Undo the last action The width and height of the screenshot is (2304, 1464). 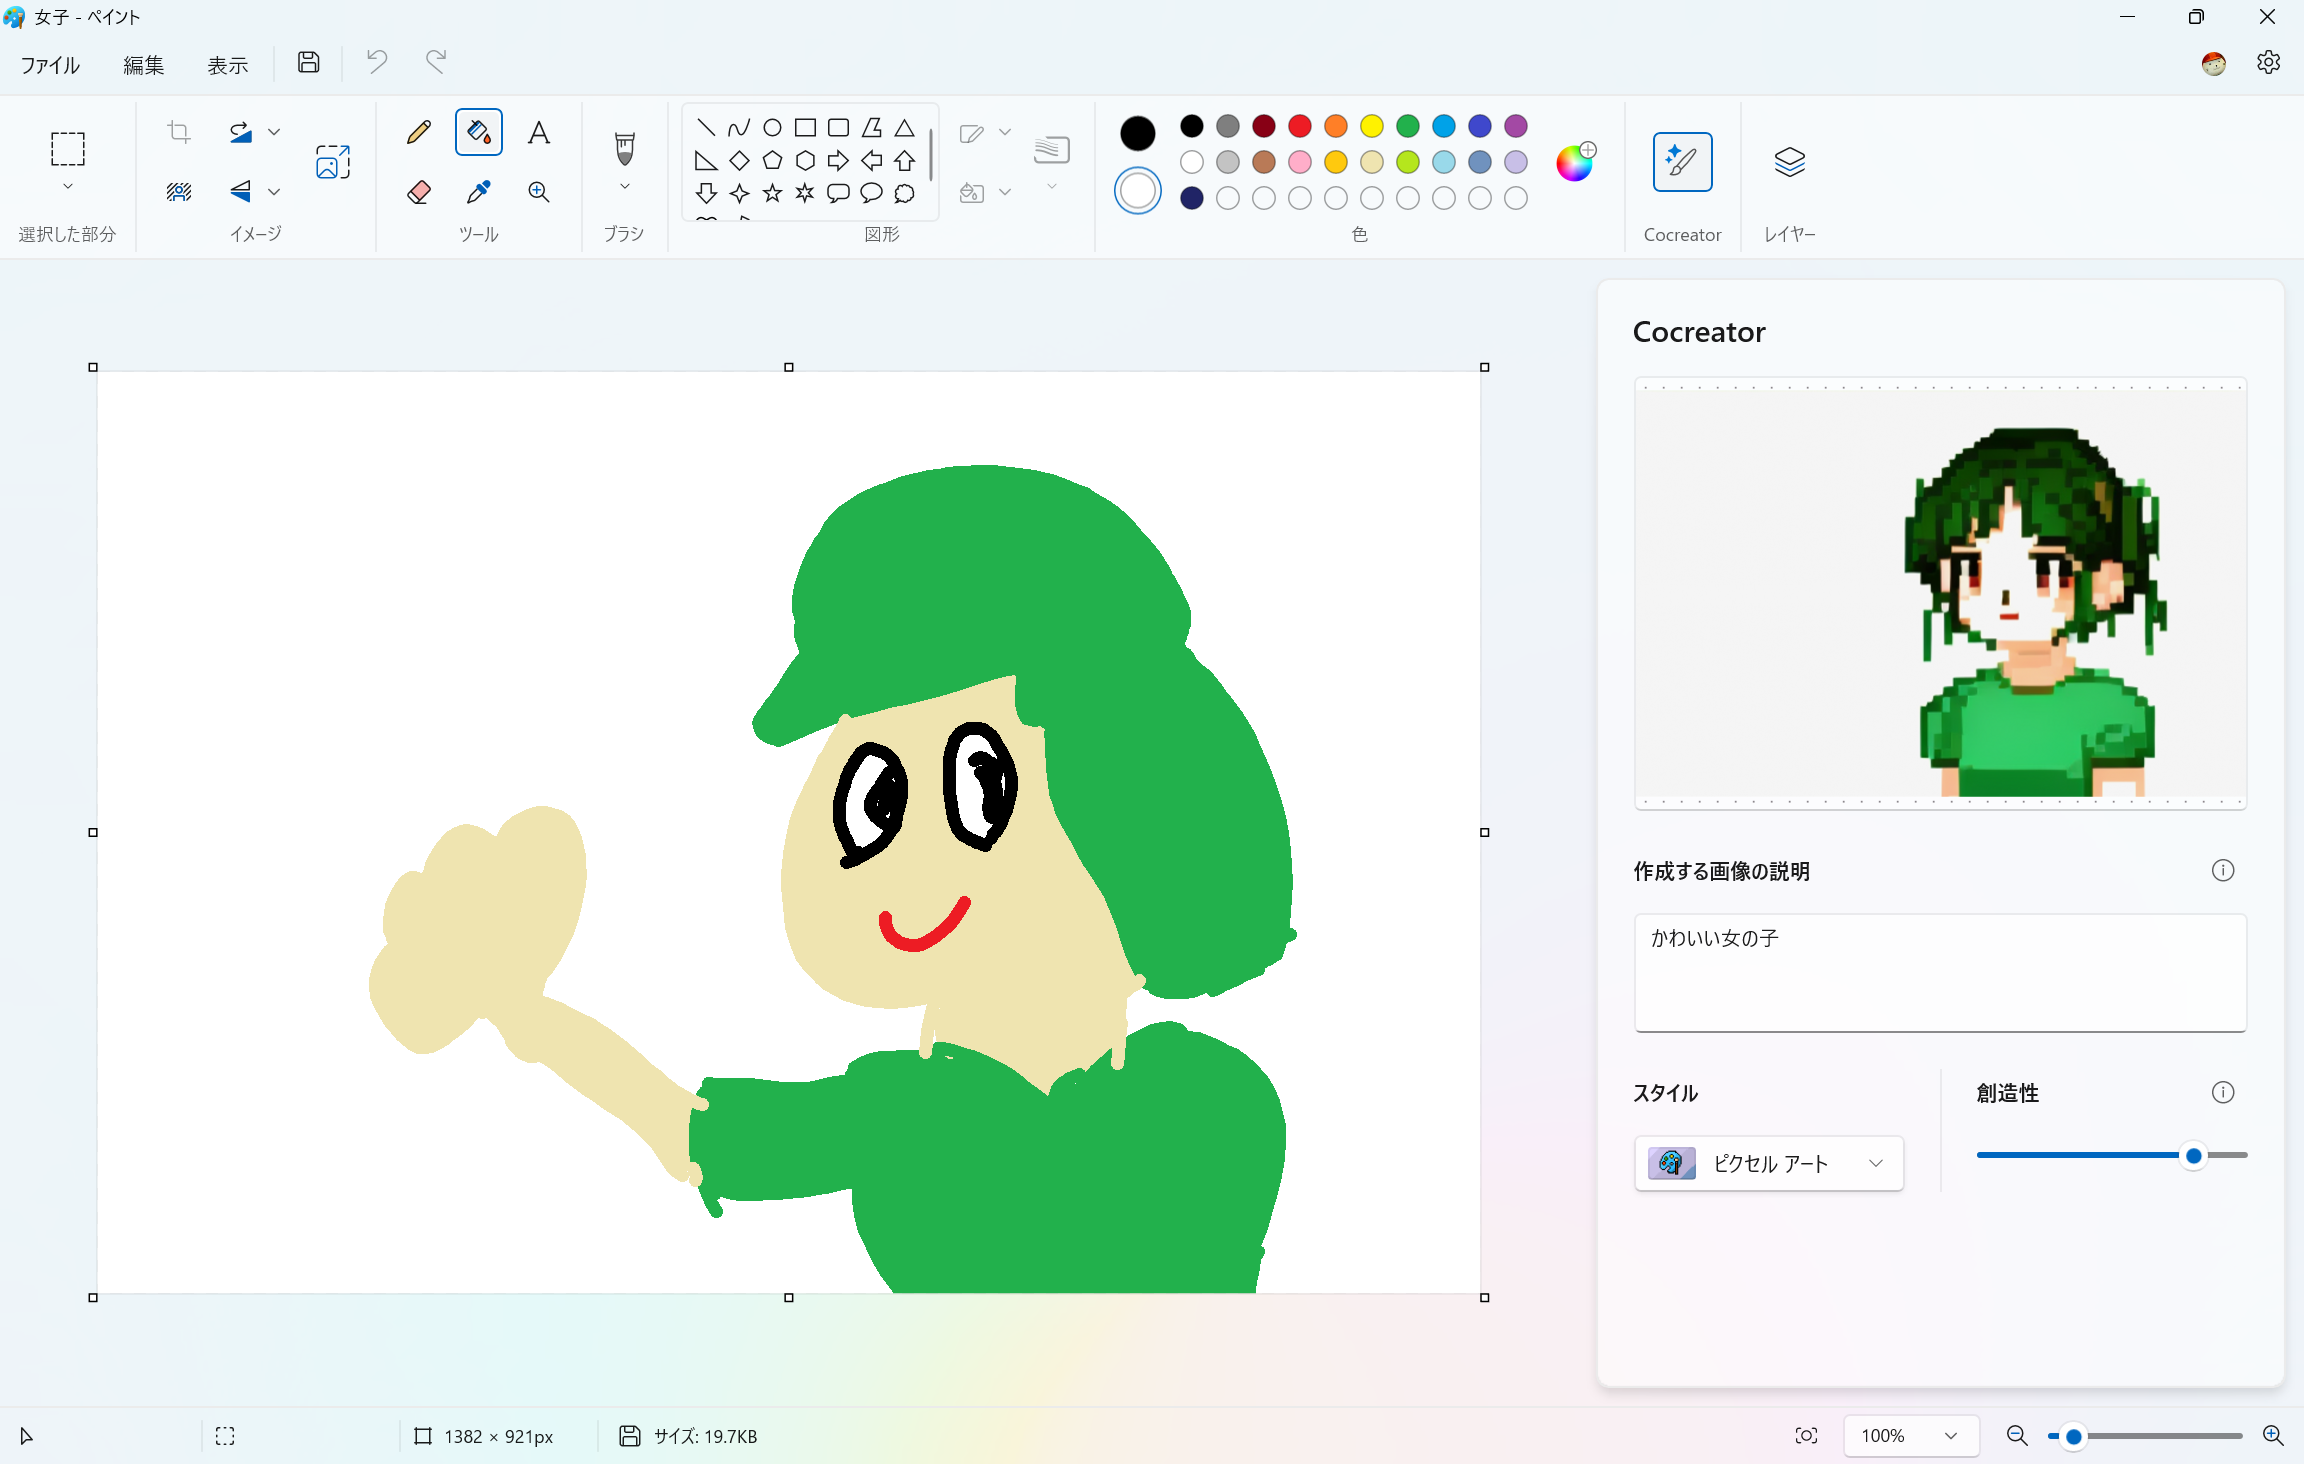point(375,62)
